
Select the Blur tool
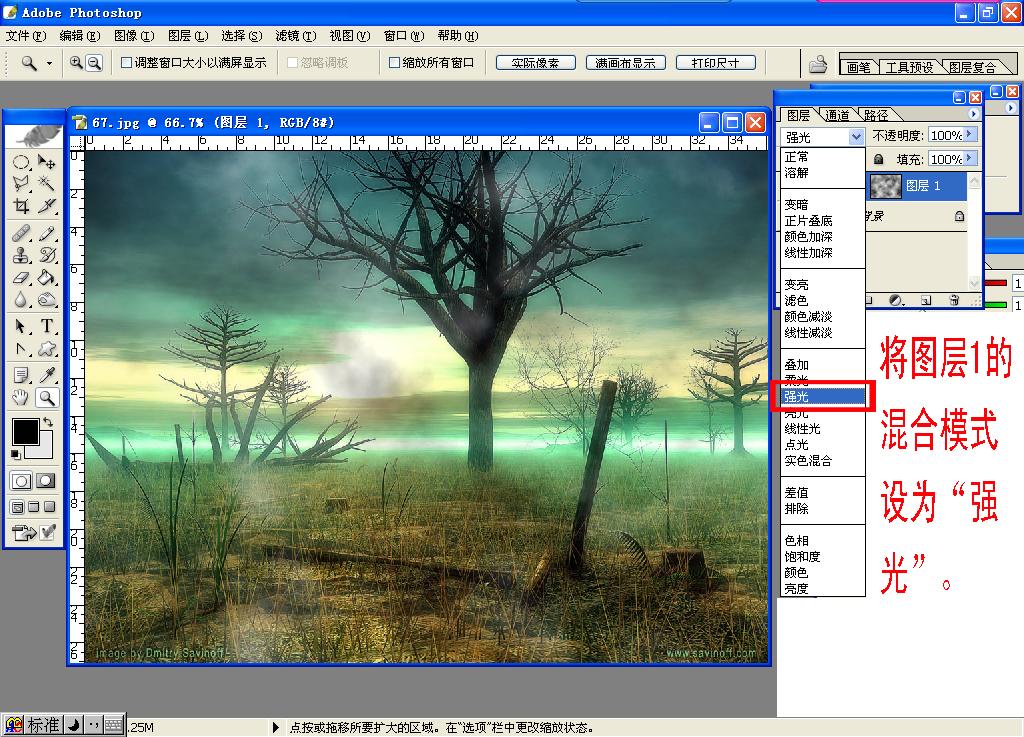point(21,300)
